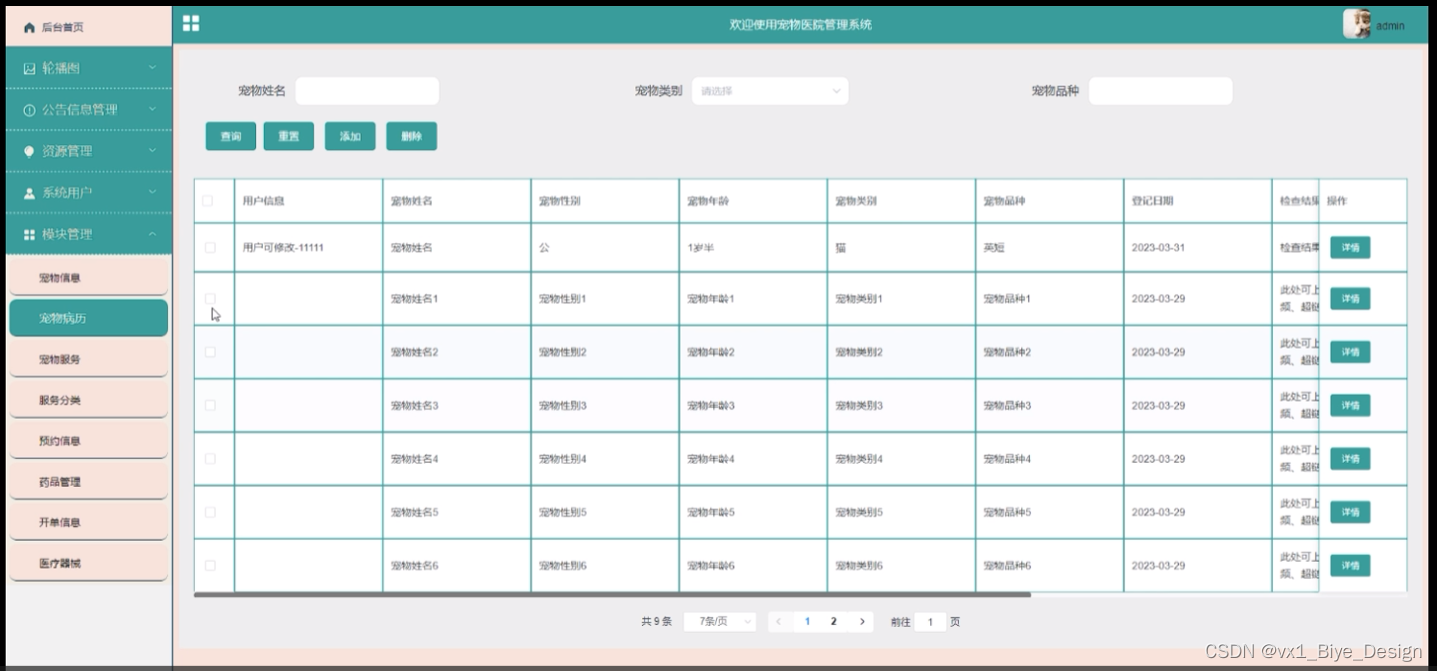
Task: Open the 宠物信息 menu item
Action: pos(88,277)
